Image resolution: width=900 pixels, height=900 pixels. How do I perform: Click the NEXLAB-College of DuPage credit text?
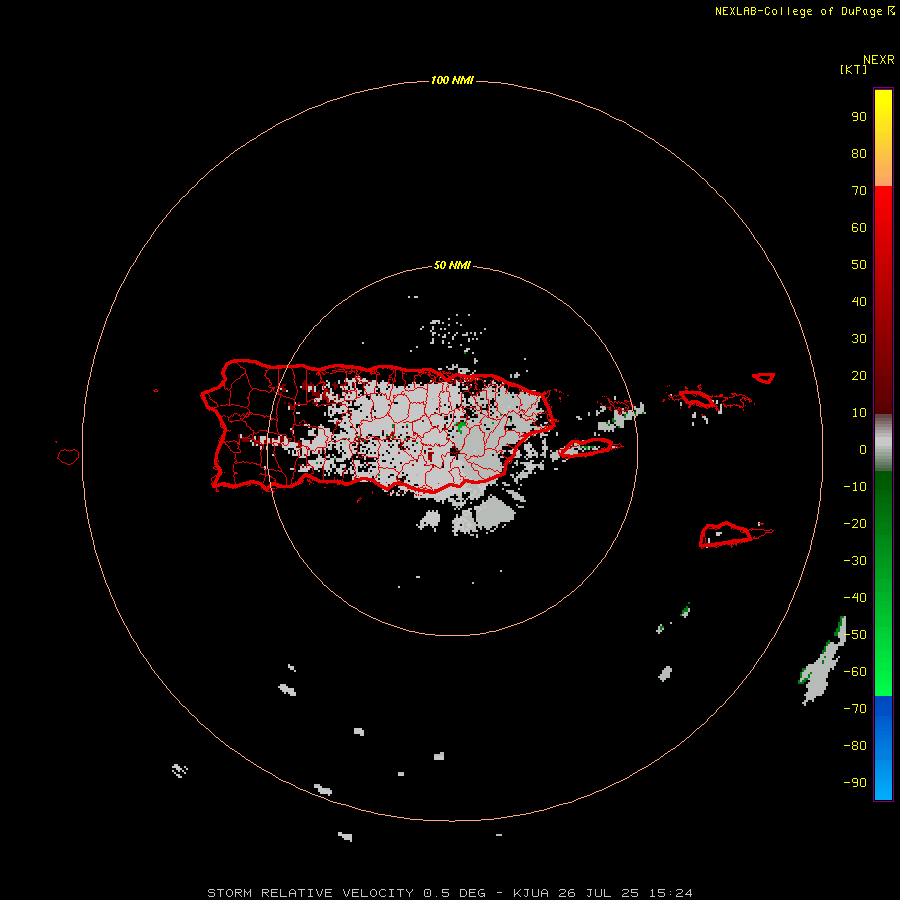click(x=804, y=11)
